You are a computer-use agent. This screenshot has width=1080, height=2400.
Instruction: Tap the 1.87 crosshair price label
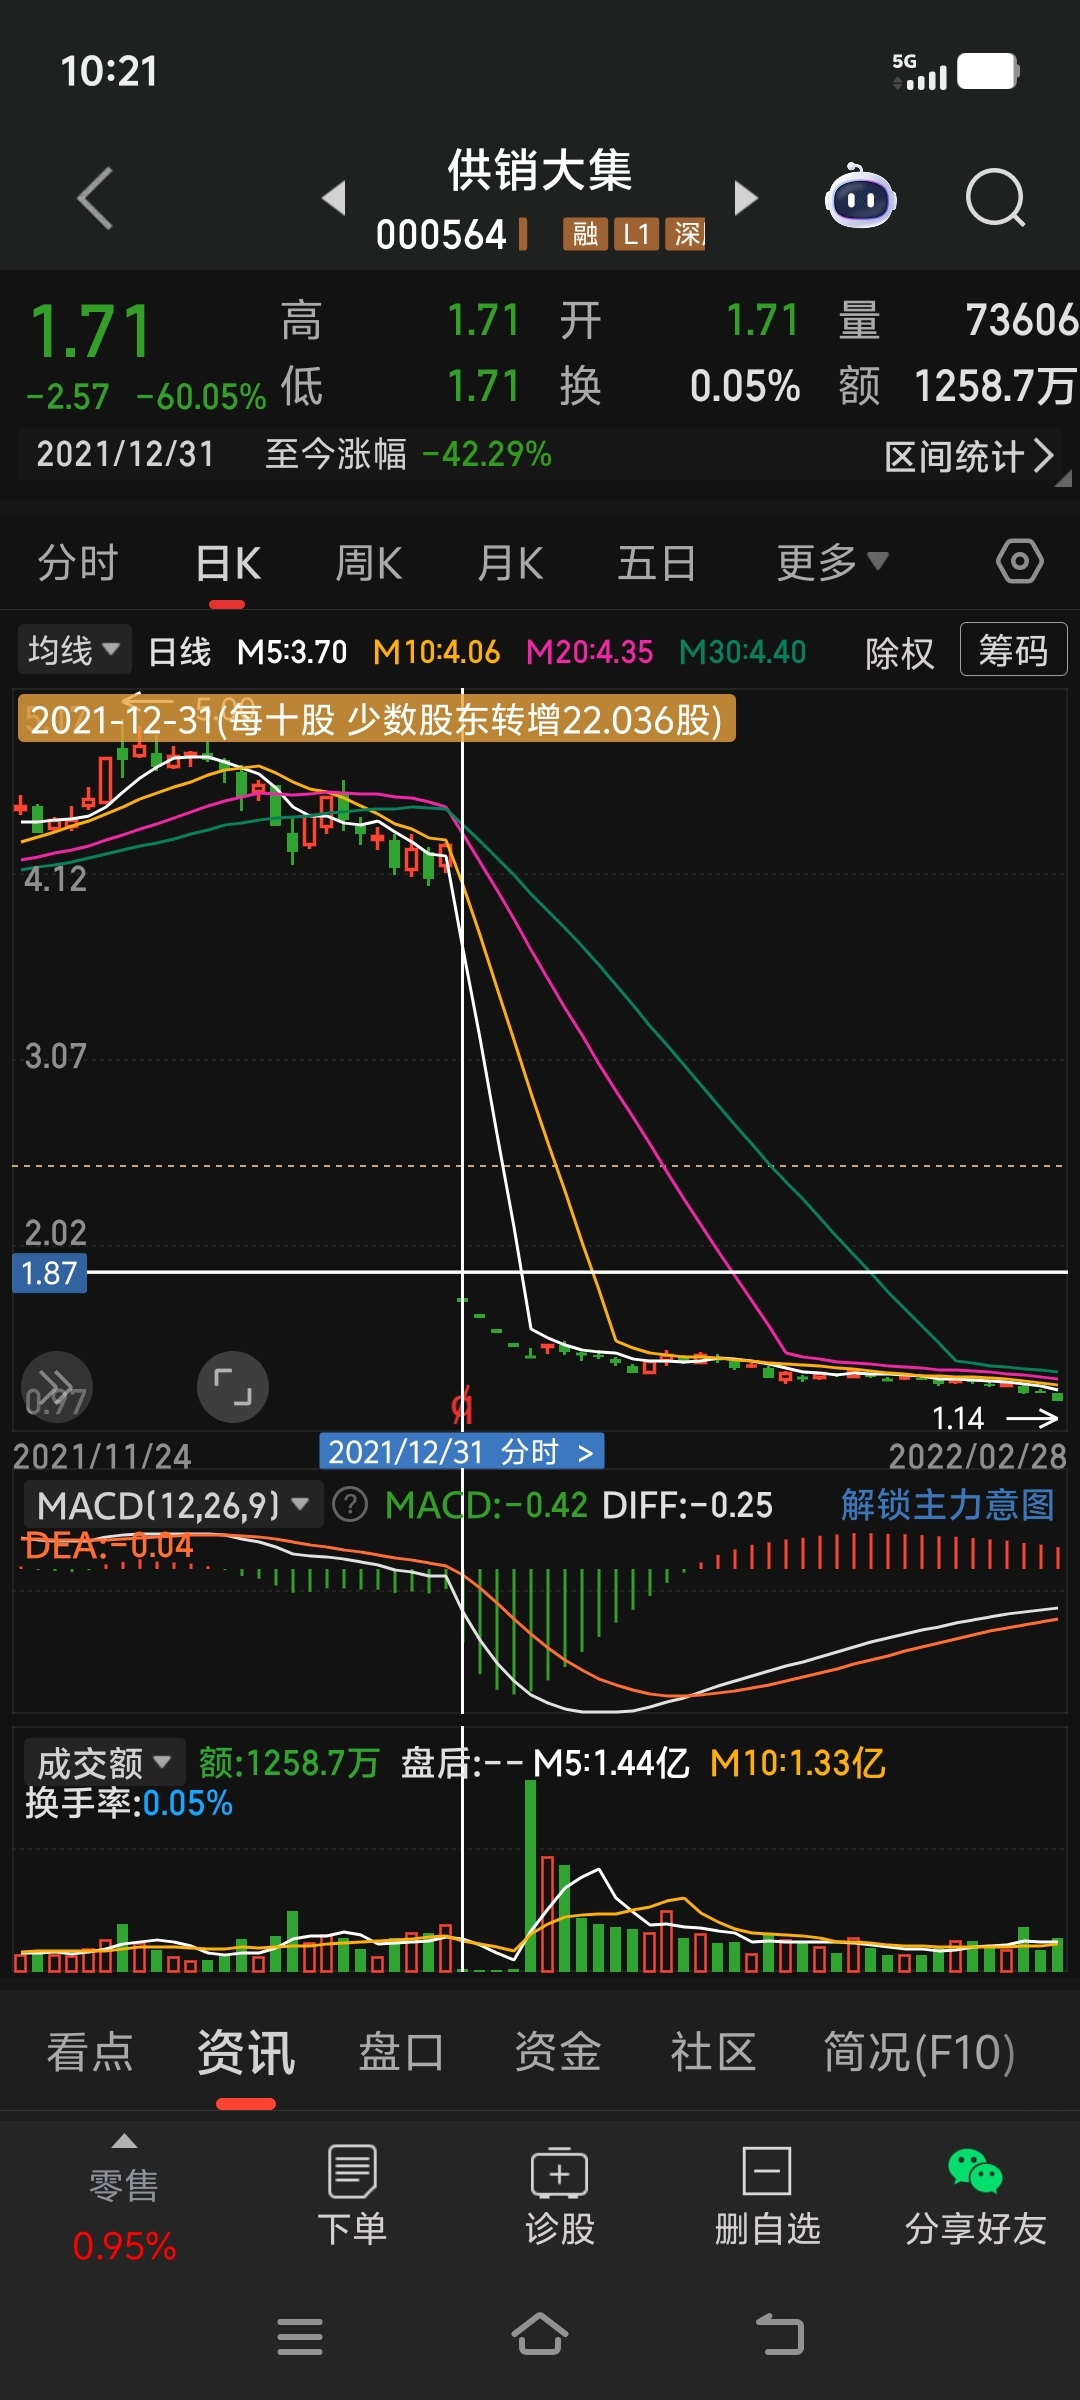(49, 1273)
